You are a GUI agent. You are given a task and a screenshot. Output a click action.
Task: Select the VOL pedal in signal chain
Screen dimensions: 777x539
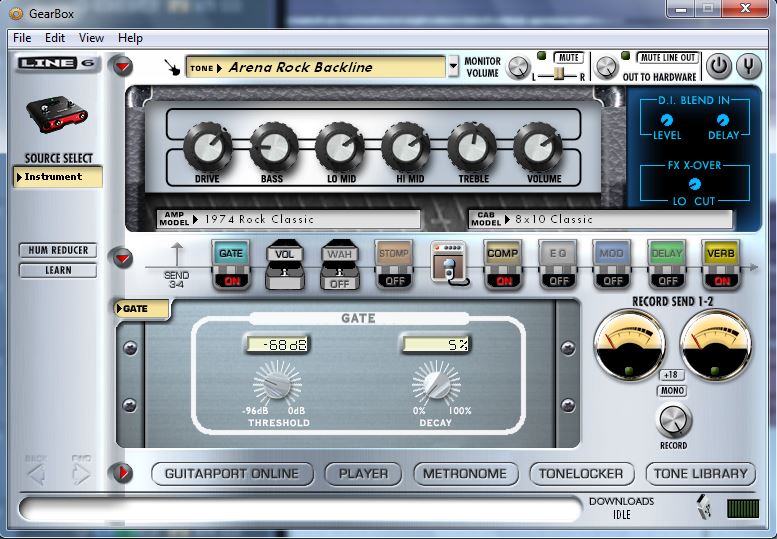[284, 265]
